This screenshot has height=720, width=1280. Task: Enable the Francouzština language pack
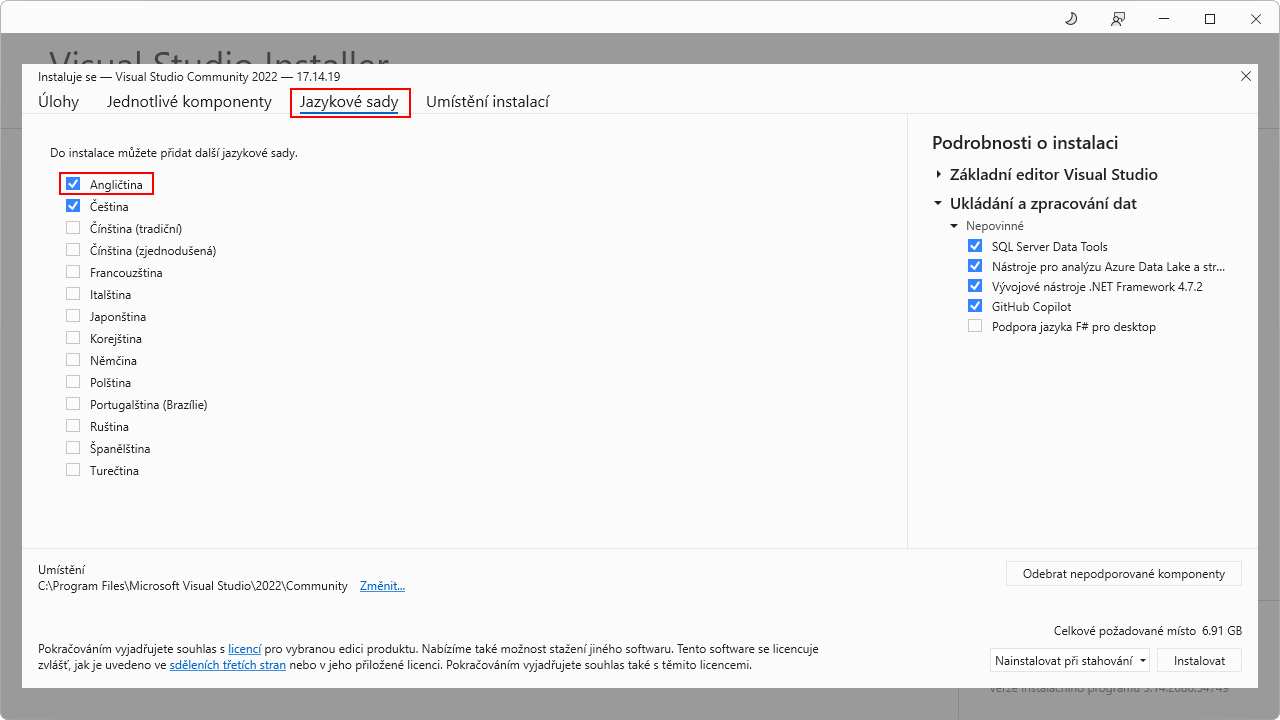[73, 272]
